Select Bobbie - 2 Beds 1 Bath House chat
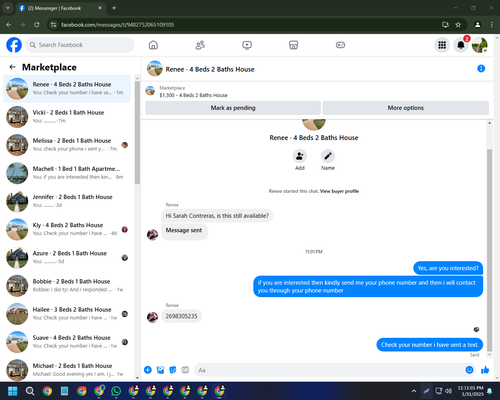This screenshot has height=400, width=500. pos(67,286)
